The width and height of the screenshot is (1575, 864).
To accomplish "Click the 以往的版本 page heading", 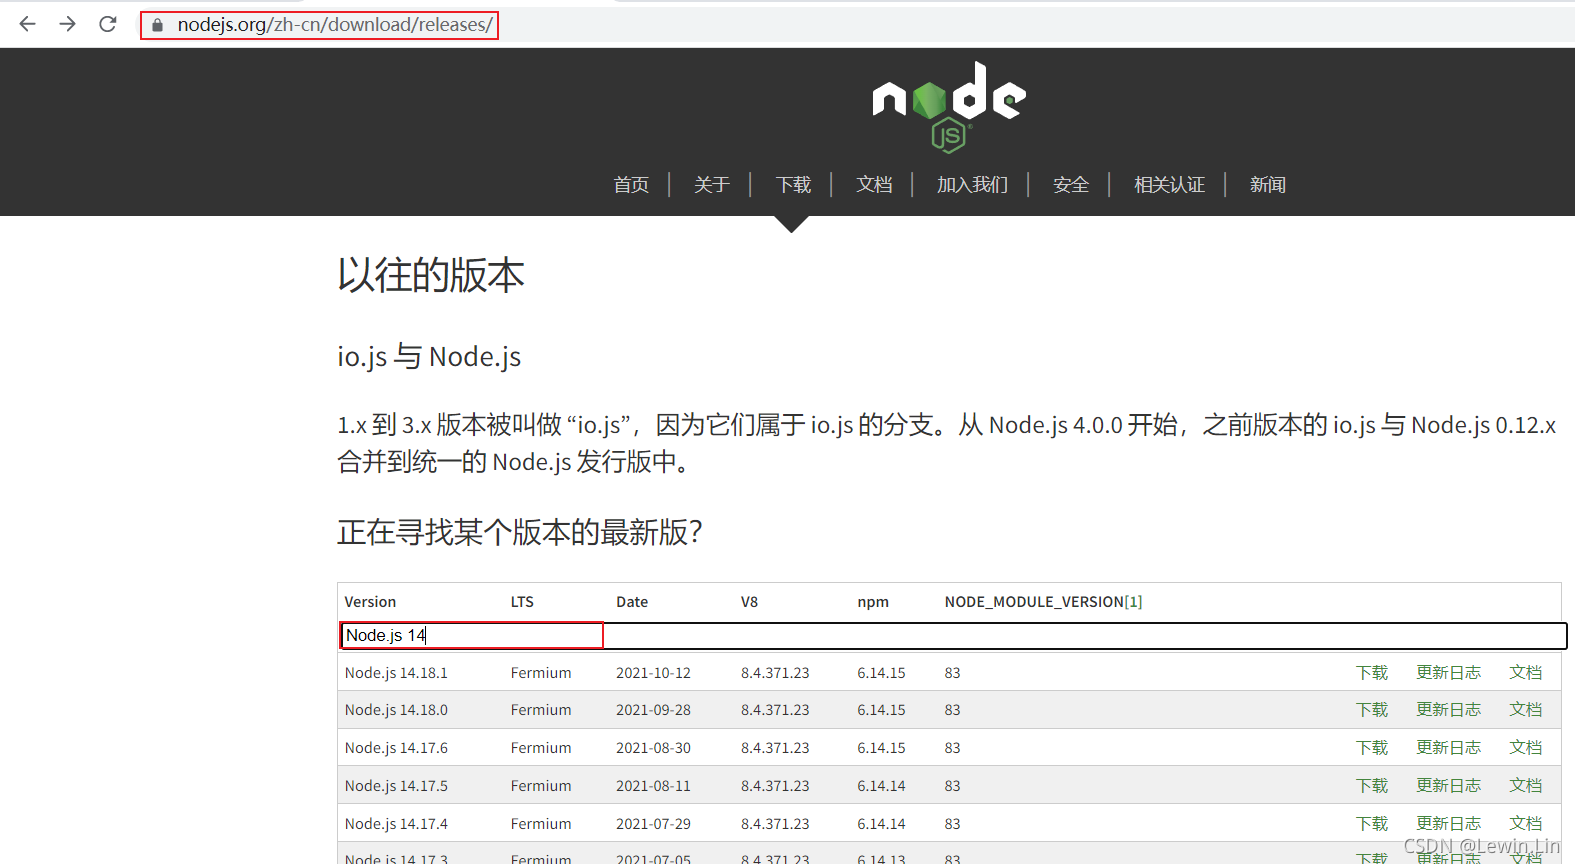I will pos(431,275).
